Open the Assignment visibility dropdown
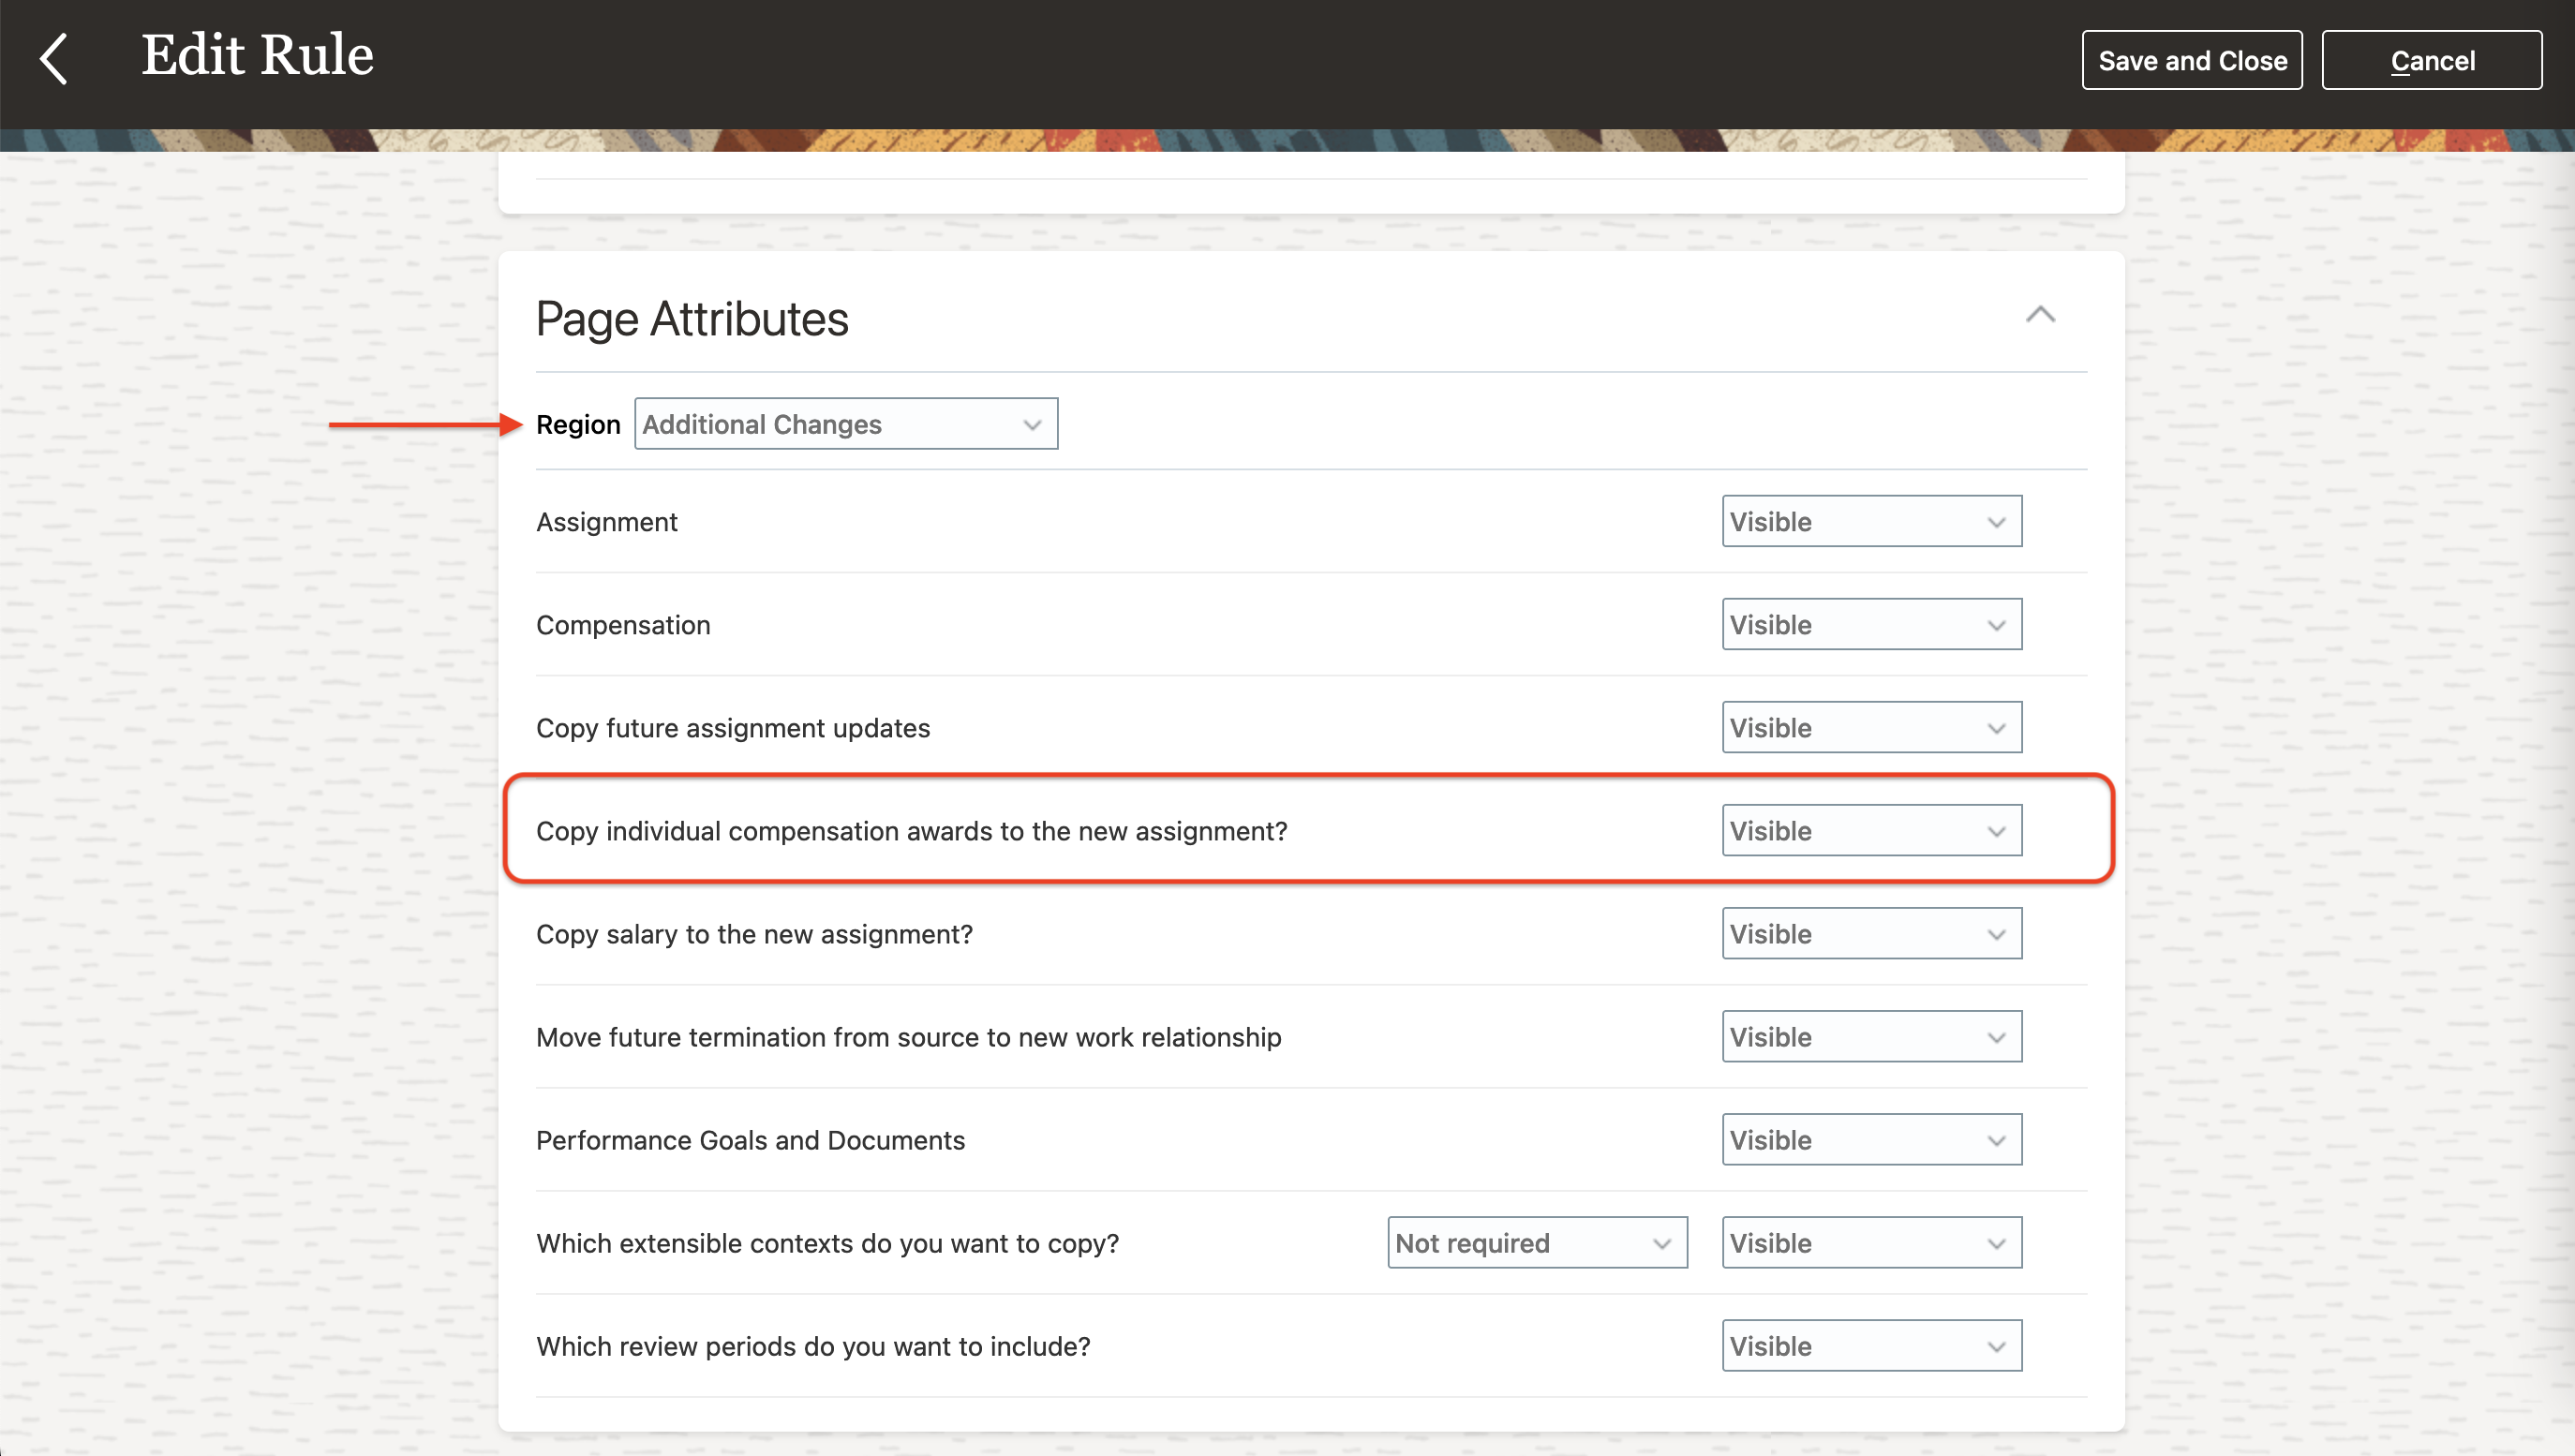This screenshot has height=1456, width=2575. tap(1870, 521)
